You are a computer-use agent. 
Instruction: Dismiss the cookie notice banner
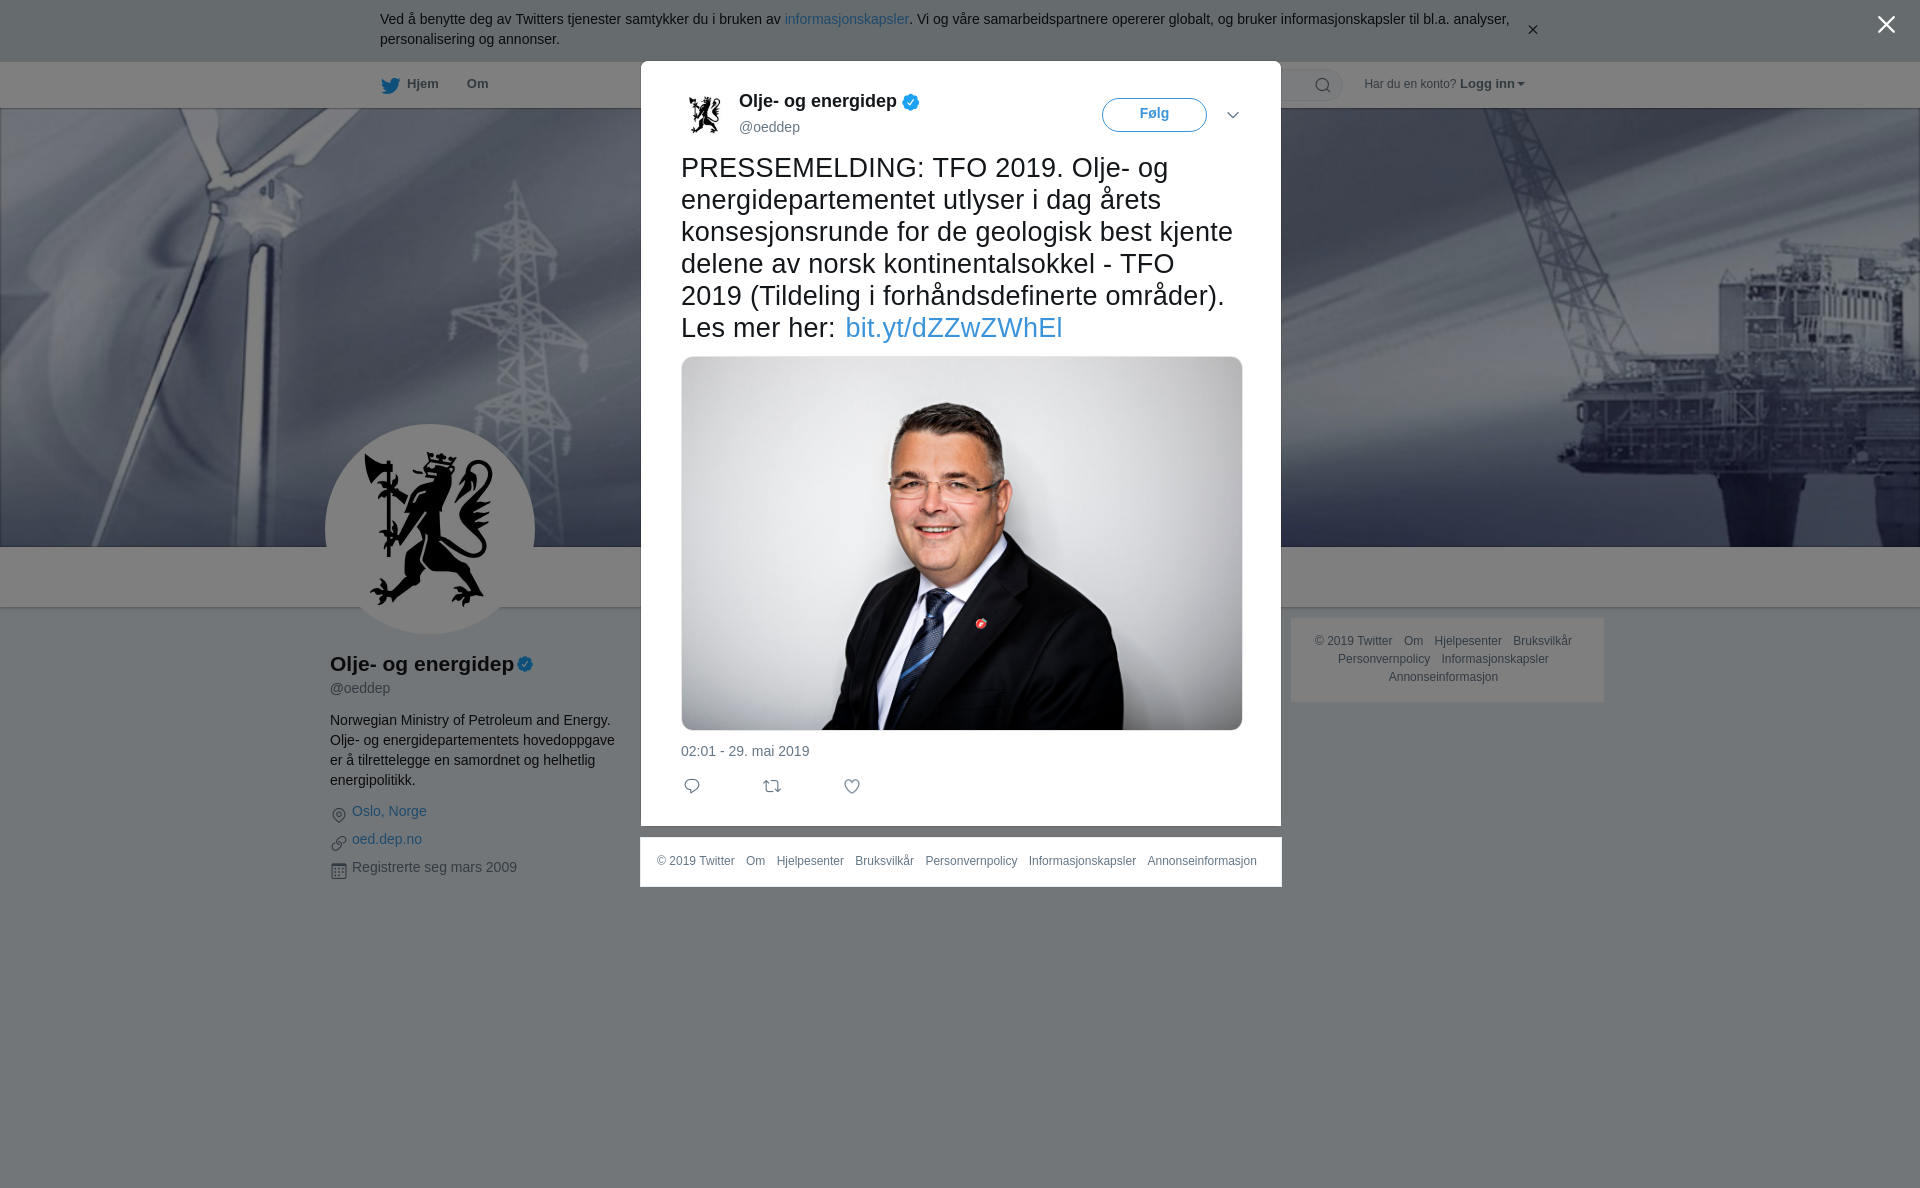coord(1532,30)
